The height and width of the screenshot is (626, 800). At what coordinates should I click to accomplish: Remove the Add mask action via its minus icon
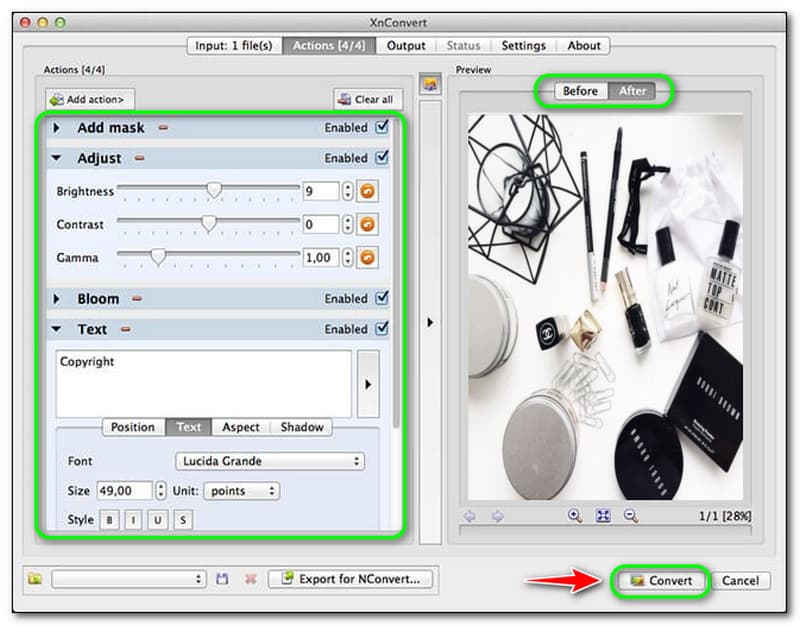[163, 128]
